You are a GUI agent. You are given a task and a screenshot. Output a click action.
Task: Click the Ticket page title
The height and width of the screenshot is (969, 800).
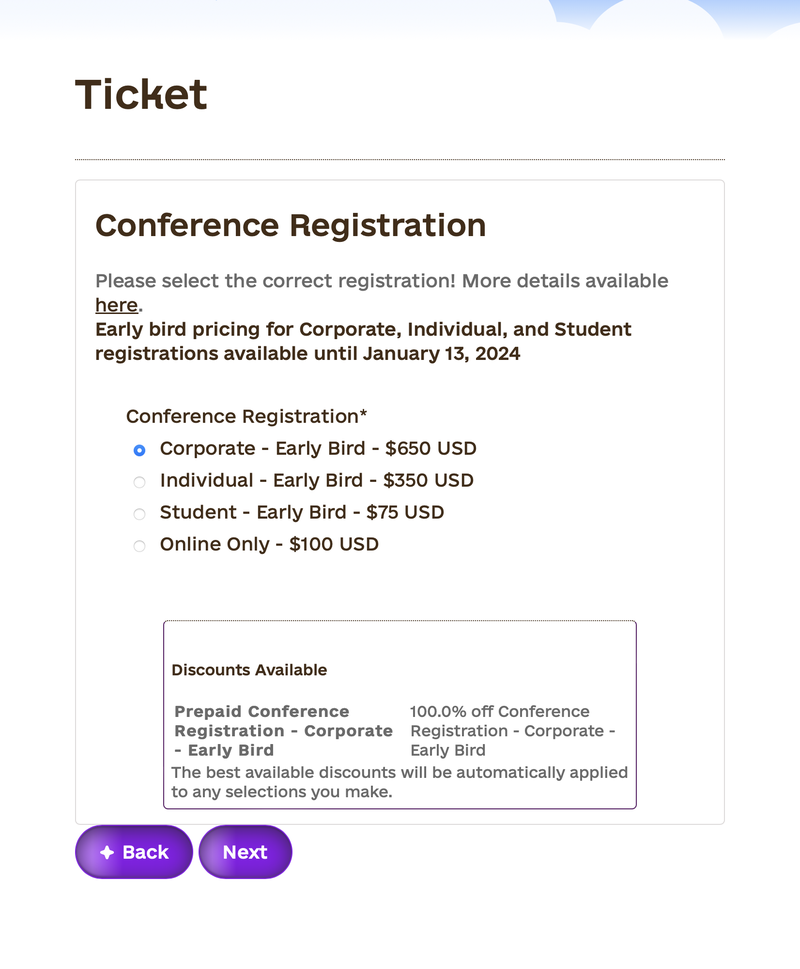pyautogui.click(x=142, y=93)
